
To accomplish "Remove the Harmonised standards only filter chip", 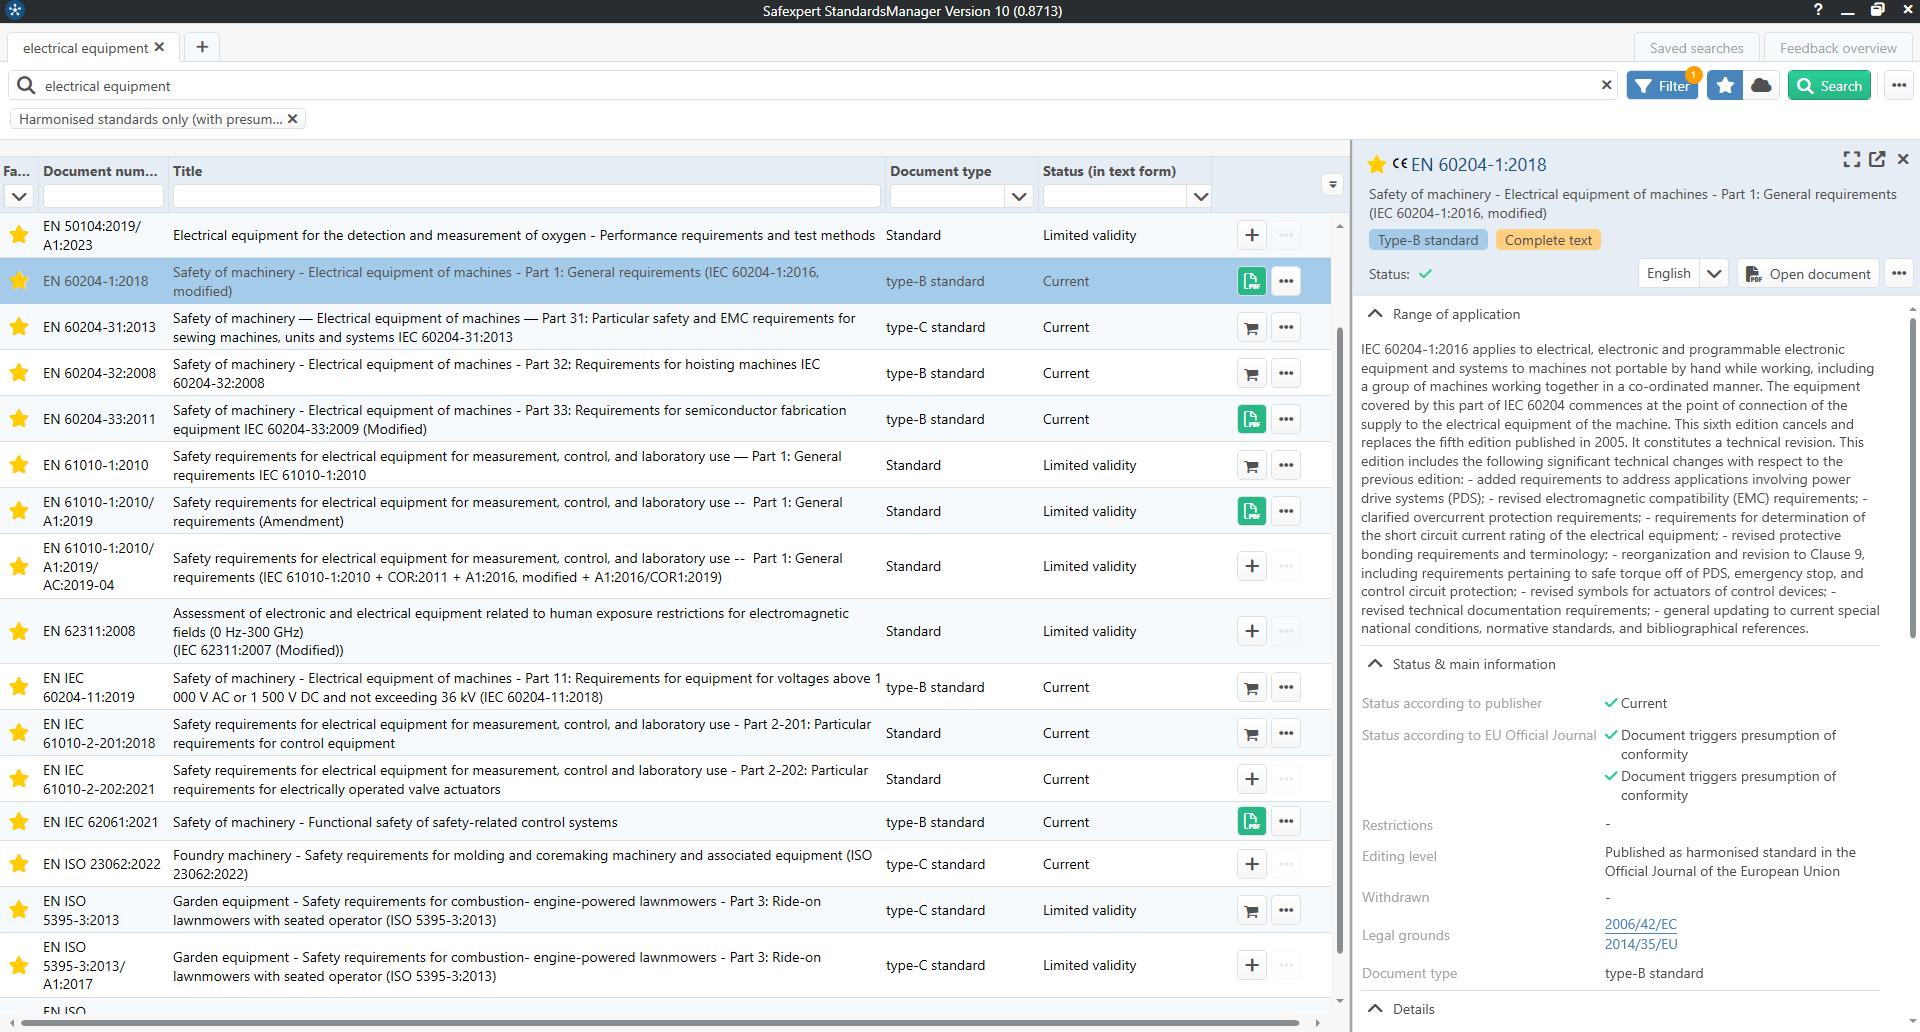I will [293, 119].
